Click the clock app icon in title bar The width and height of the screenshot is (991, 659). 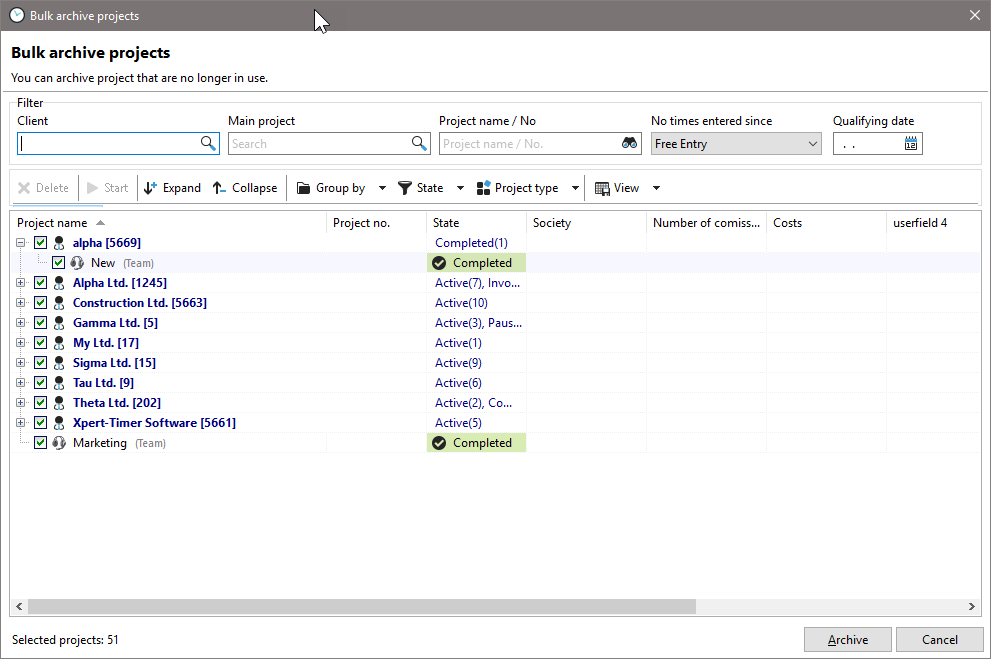pos(17,15)
